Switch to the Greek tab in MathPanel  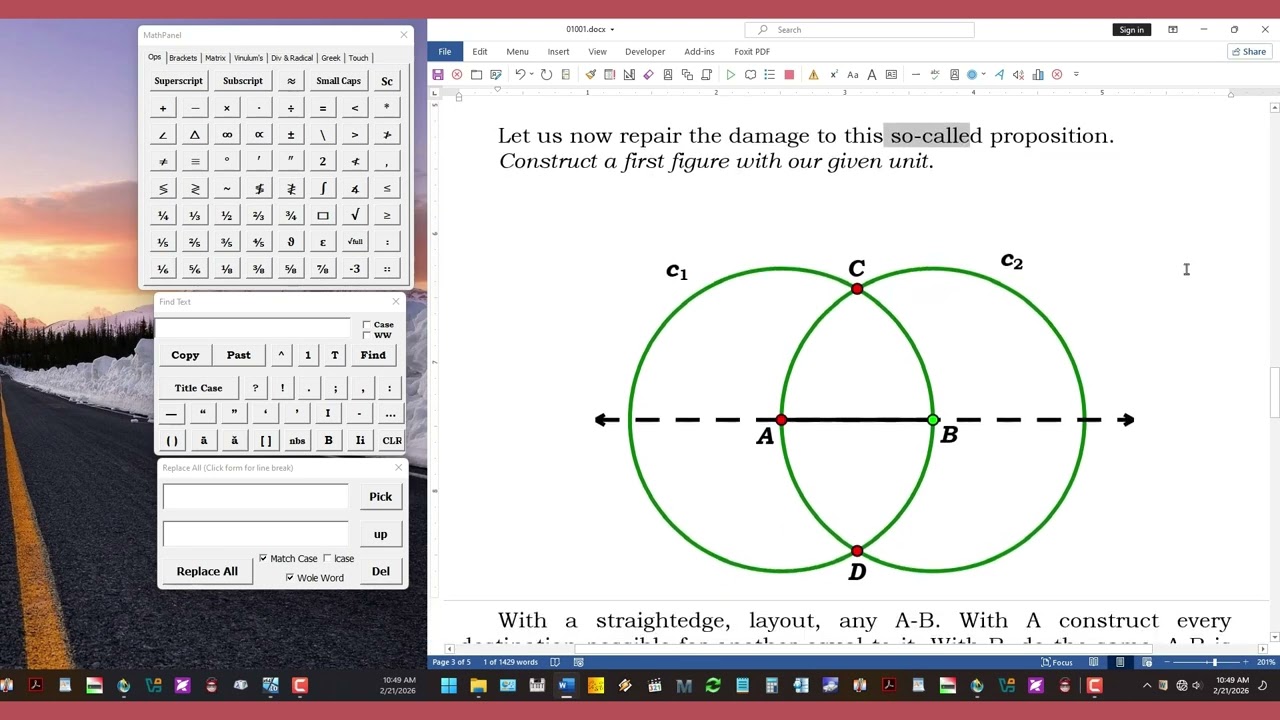[331, 58]
